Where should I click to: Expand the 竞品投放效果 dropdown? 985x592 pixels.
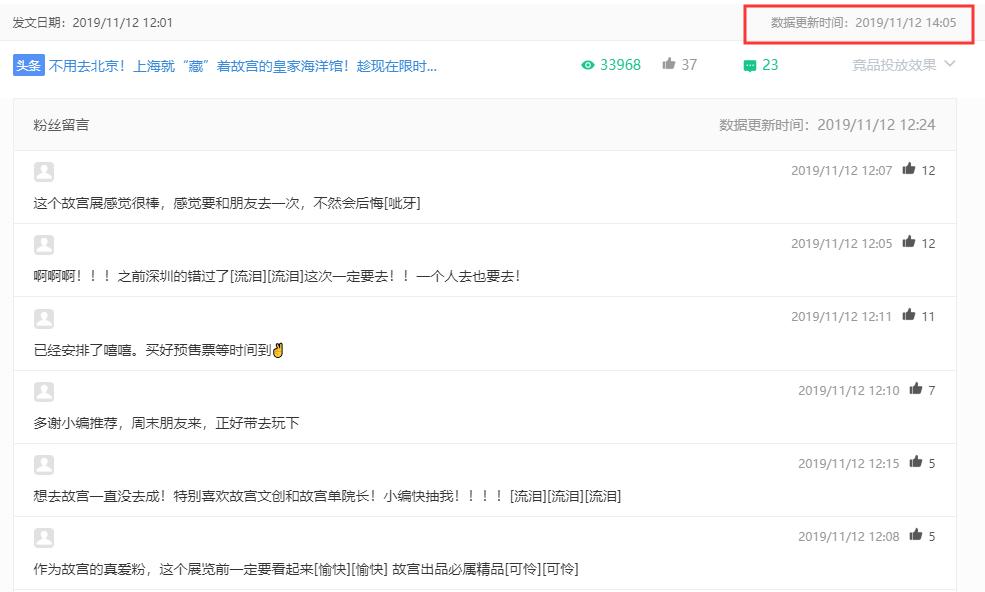[894, 65]
